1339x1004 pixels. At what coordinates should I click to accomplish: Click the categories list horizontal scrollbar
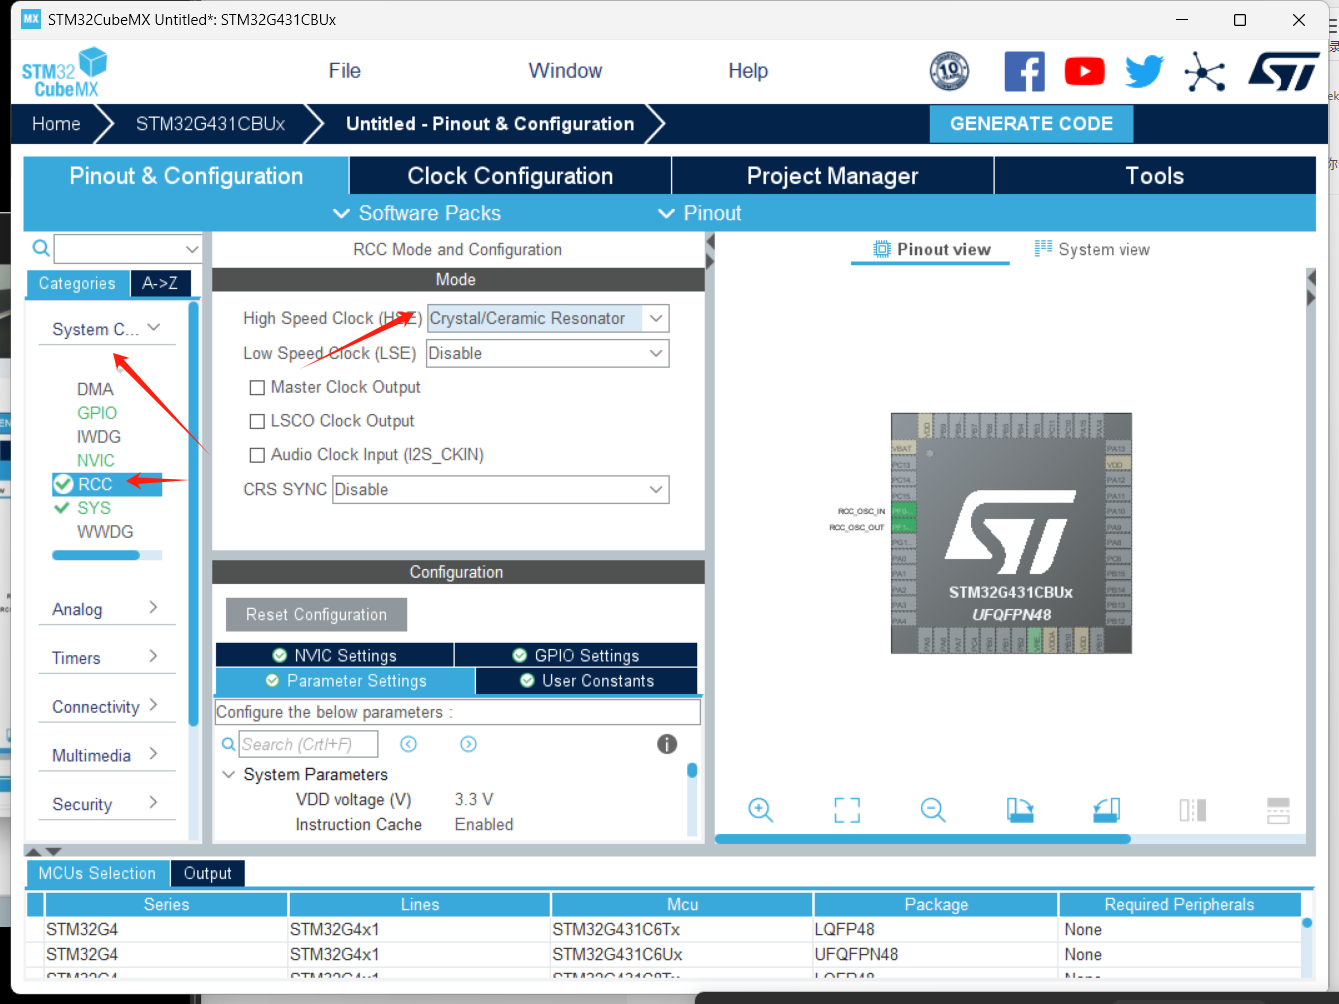coord(96,555)
